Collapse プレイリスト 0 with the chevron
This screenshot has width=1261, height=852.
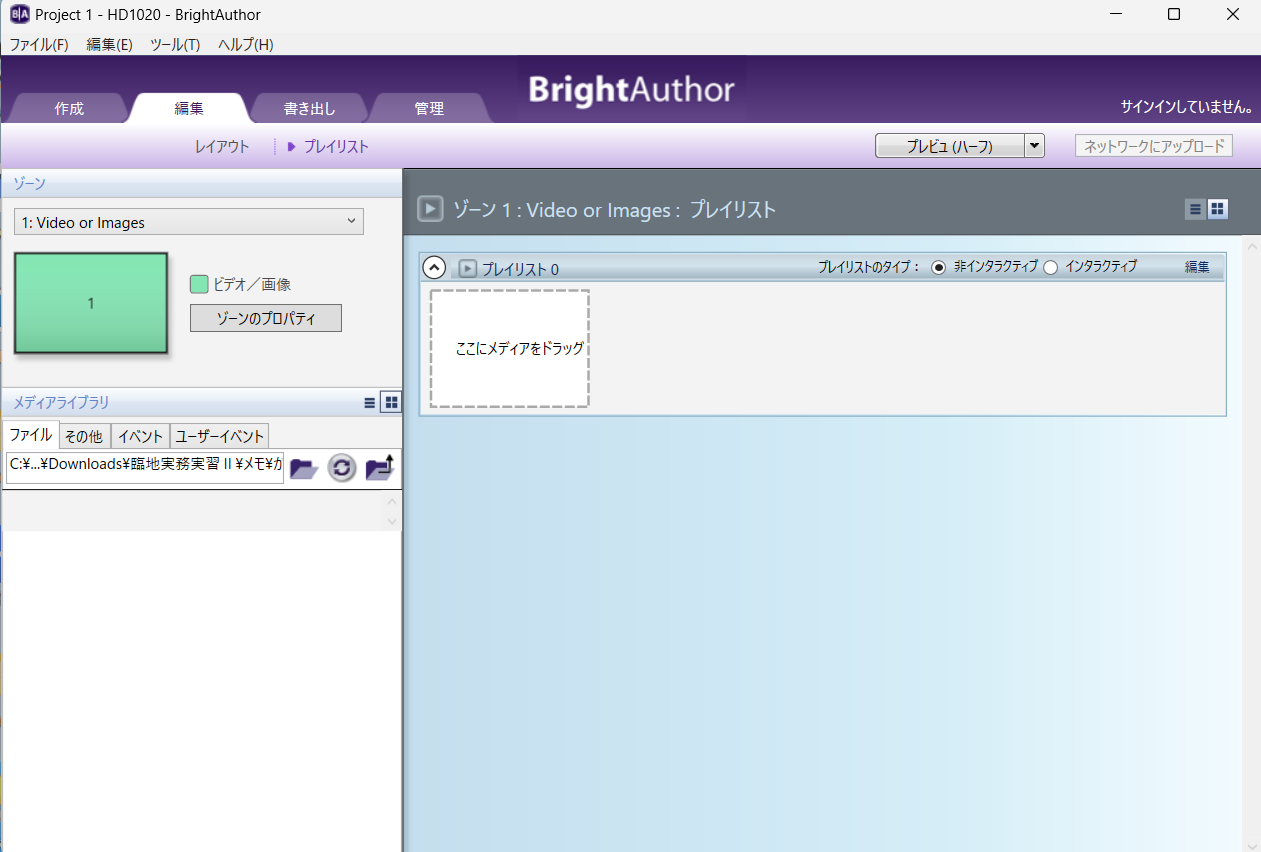[433, 267]
